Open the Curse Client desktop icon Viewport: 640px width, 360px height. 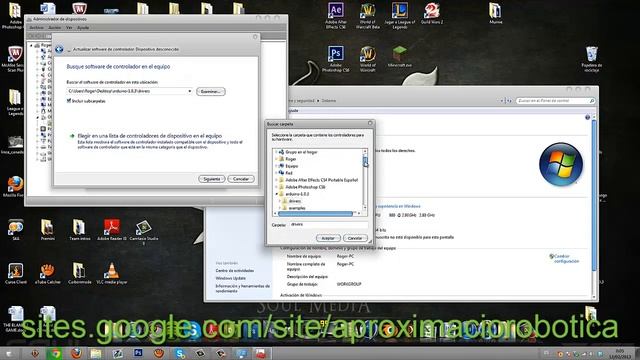pyautogui.click(x=16, y=273)
